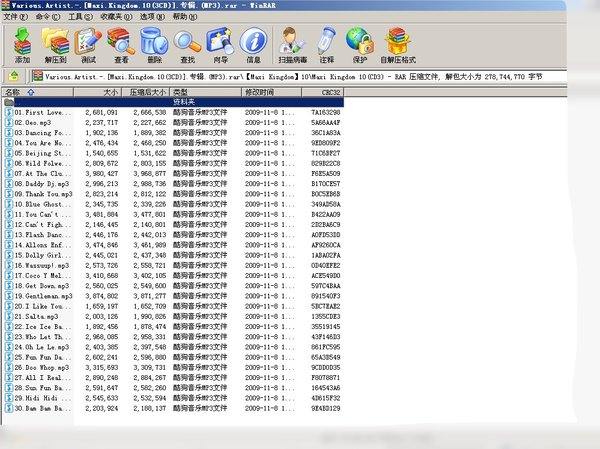Select file 18.Get Down.mp3
Screen dimensions: 600x449
tap(173, 286)
